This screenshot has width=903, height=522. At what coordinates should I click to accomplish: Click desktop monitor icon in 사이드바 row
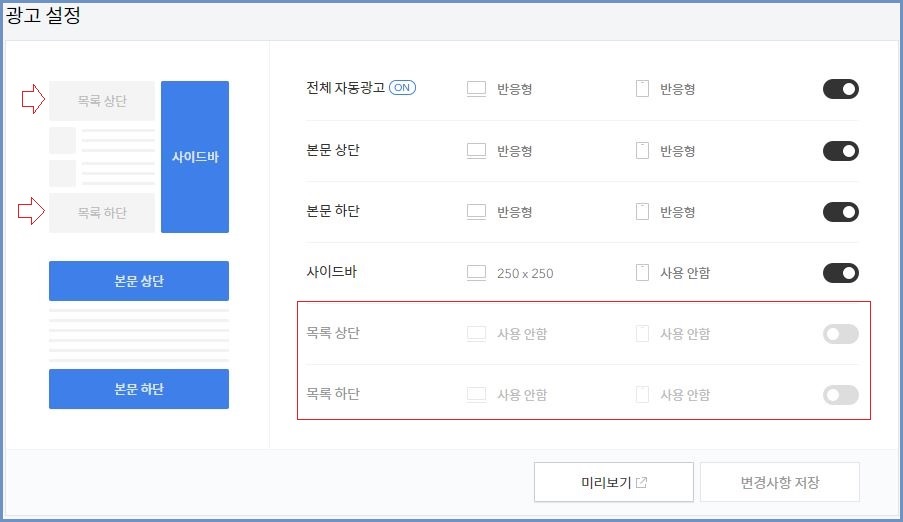tap(476, 273)
